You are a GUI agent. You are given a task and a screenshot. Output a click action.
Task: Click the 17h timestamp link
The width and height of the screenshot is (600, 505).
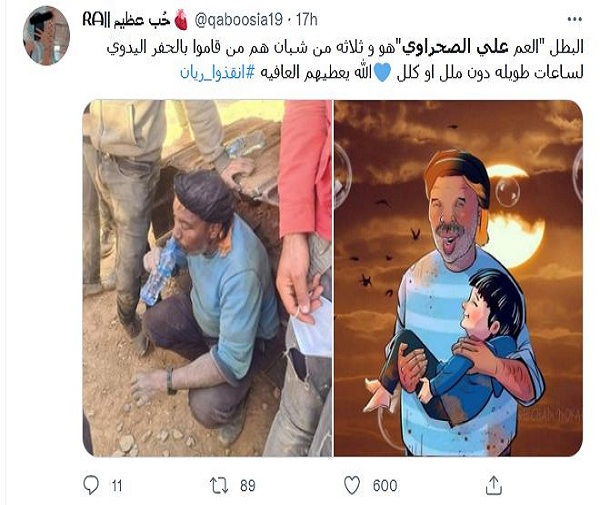(x=307, y=20)
